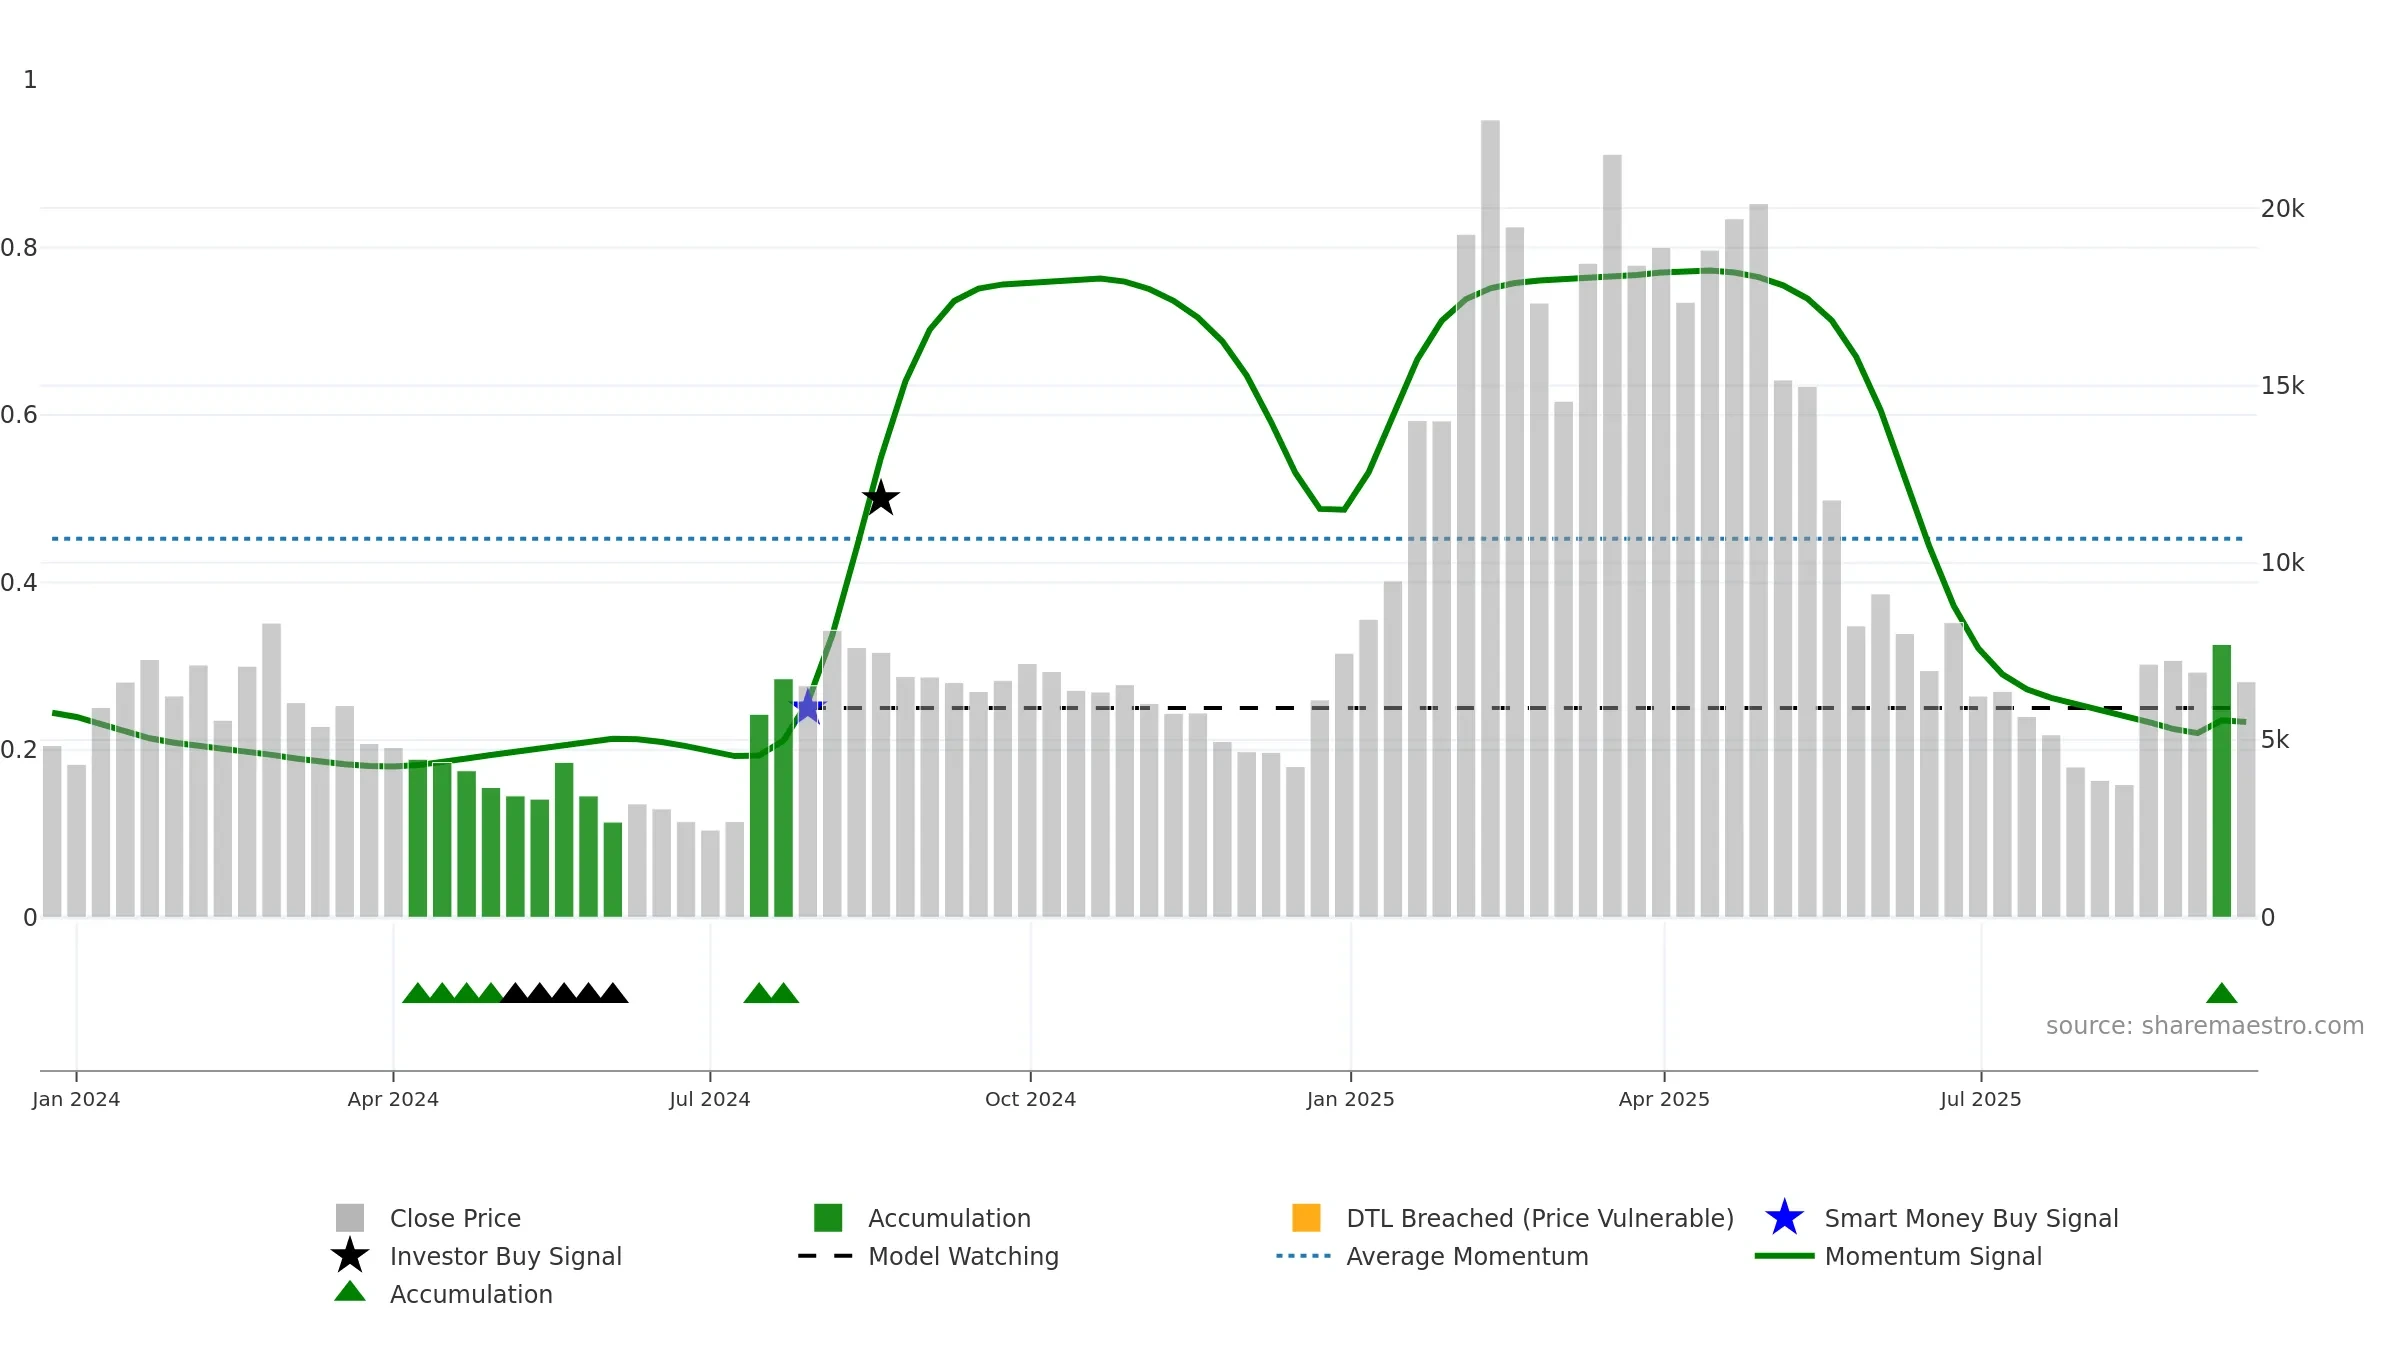Click the green bar at far right
Image resolution: width=2400 pixels, height=1350 pixels.
coord(2221,780)
